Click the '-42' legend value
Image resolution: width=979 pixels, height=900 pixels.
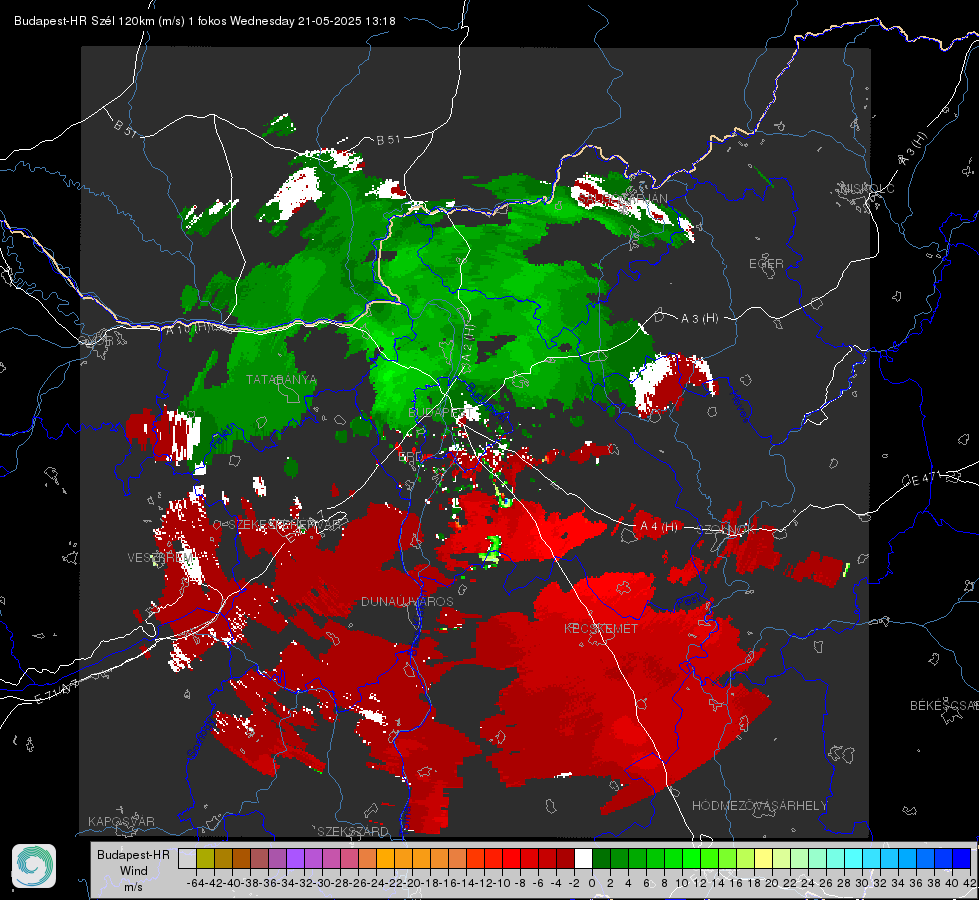tap(214, 883)
